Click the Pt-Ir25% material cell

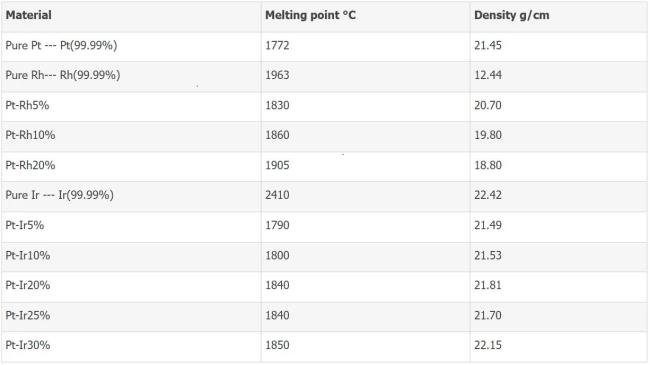tap(131, 316)
